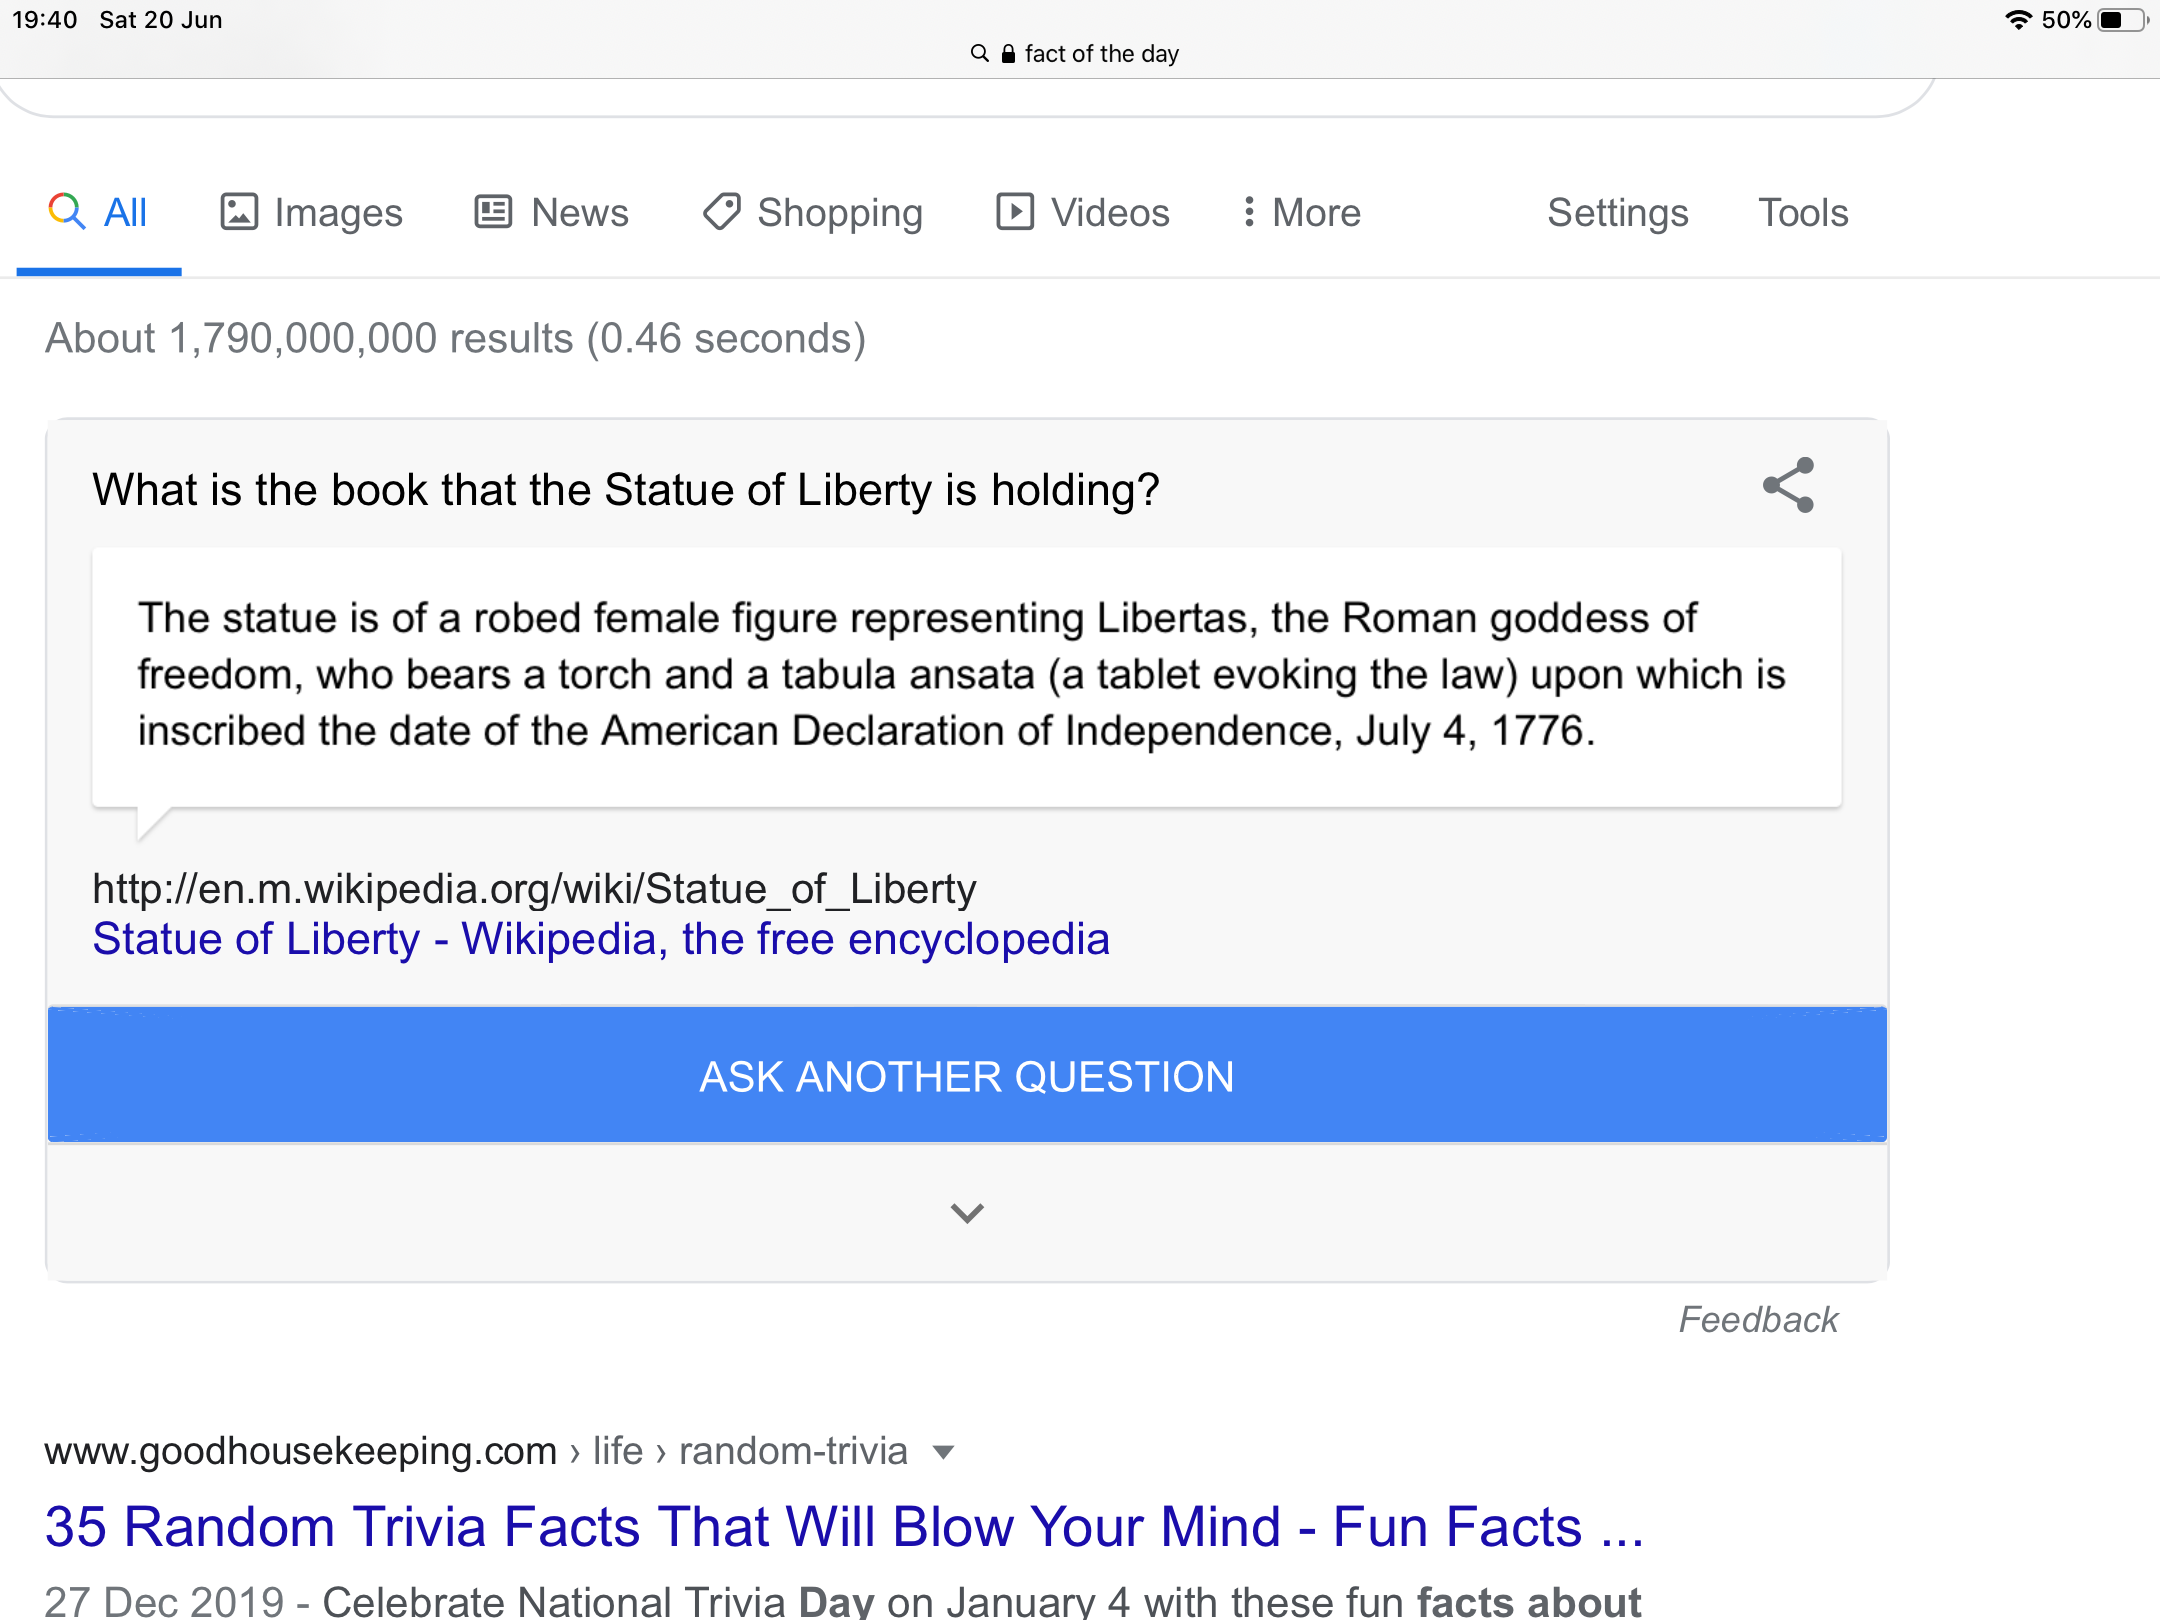Open goodhousekeeping result options dropdown arrow
2160x1620 pixels.
coord(943,1452)
